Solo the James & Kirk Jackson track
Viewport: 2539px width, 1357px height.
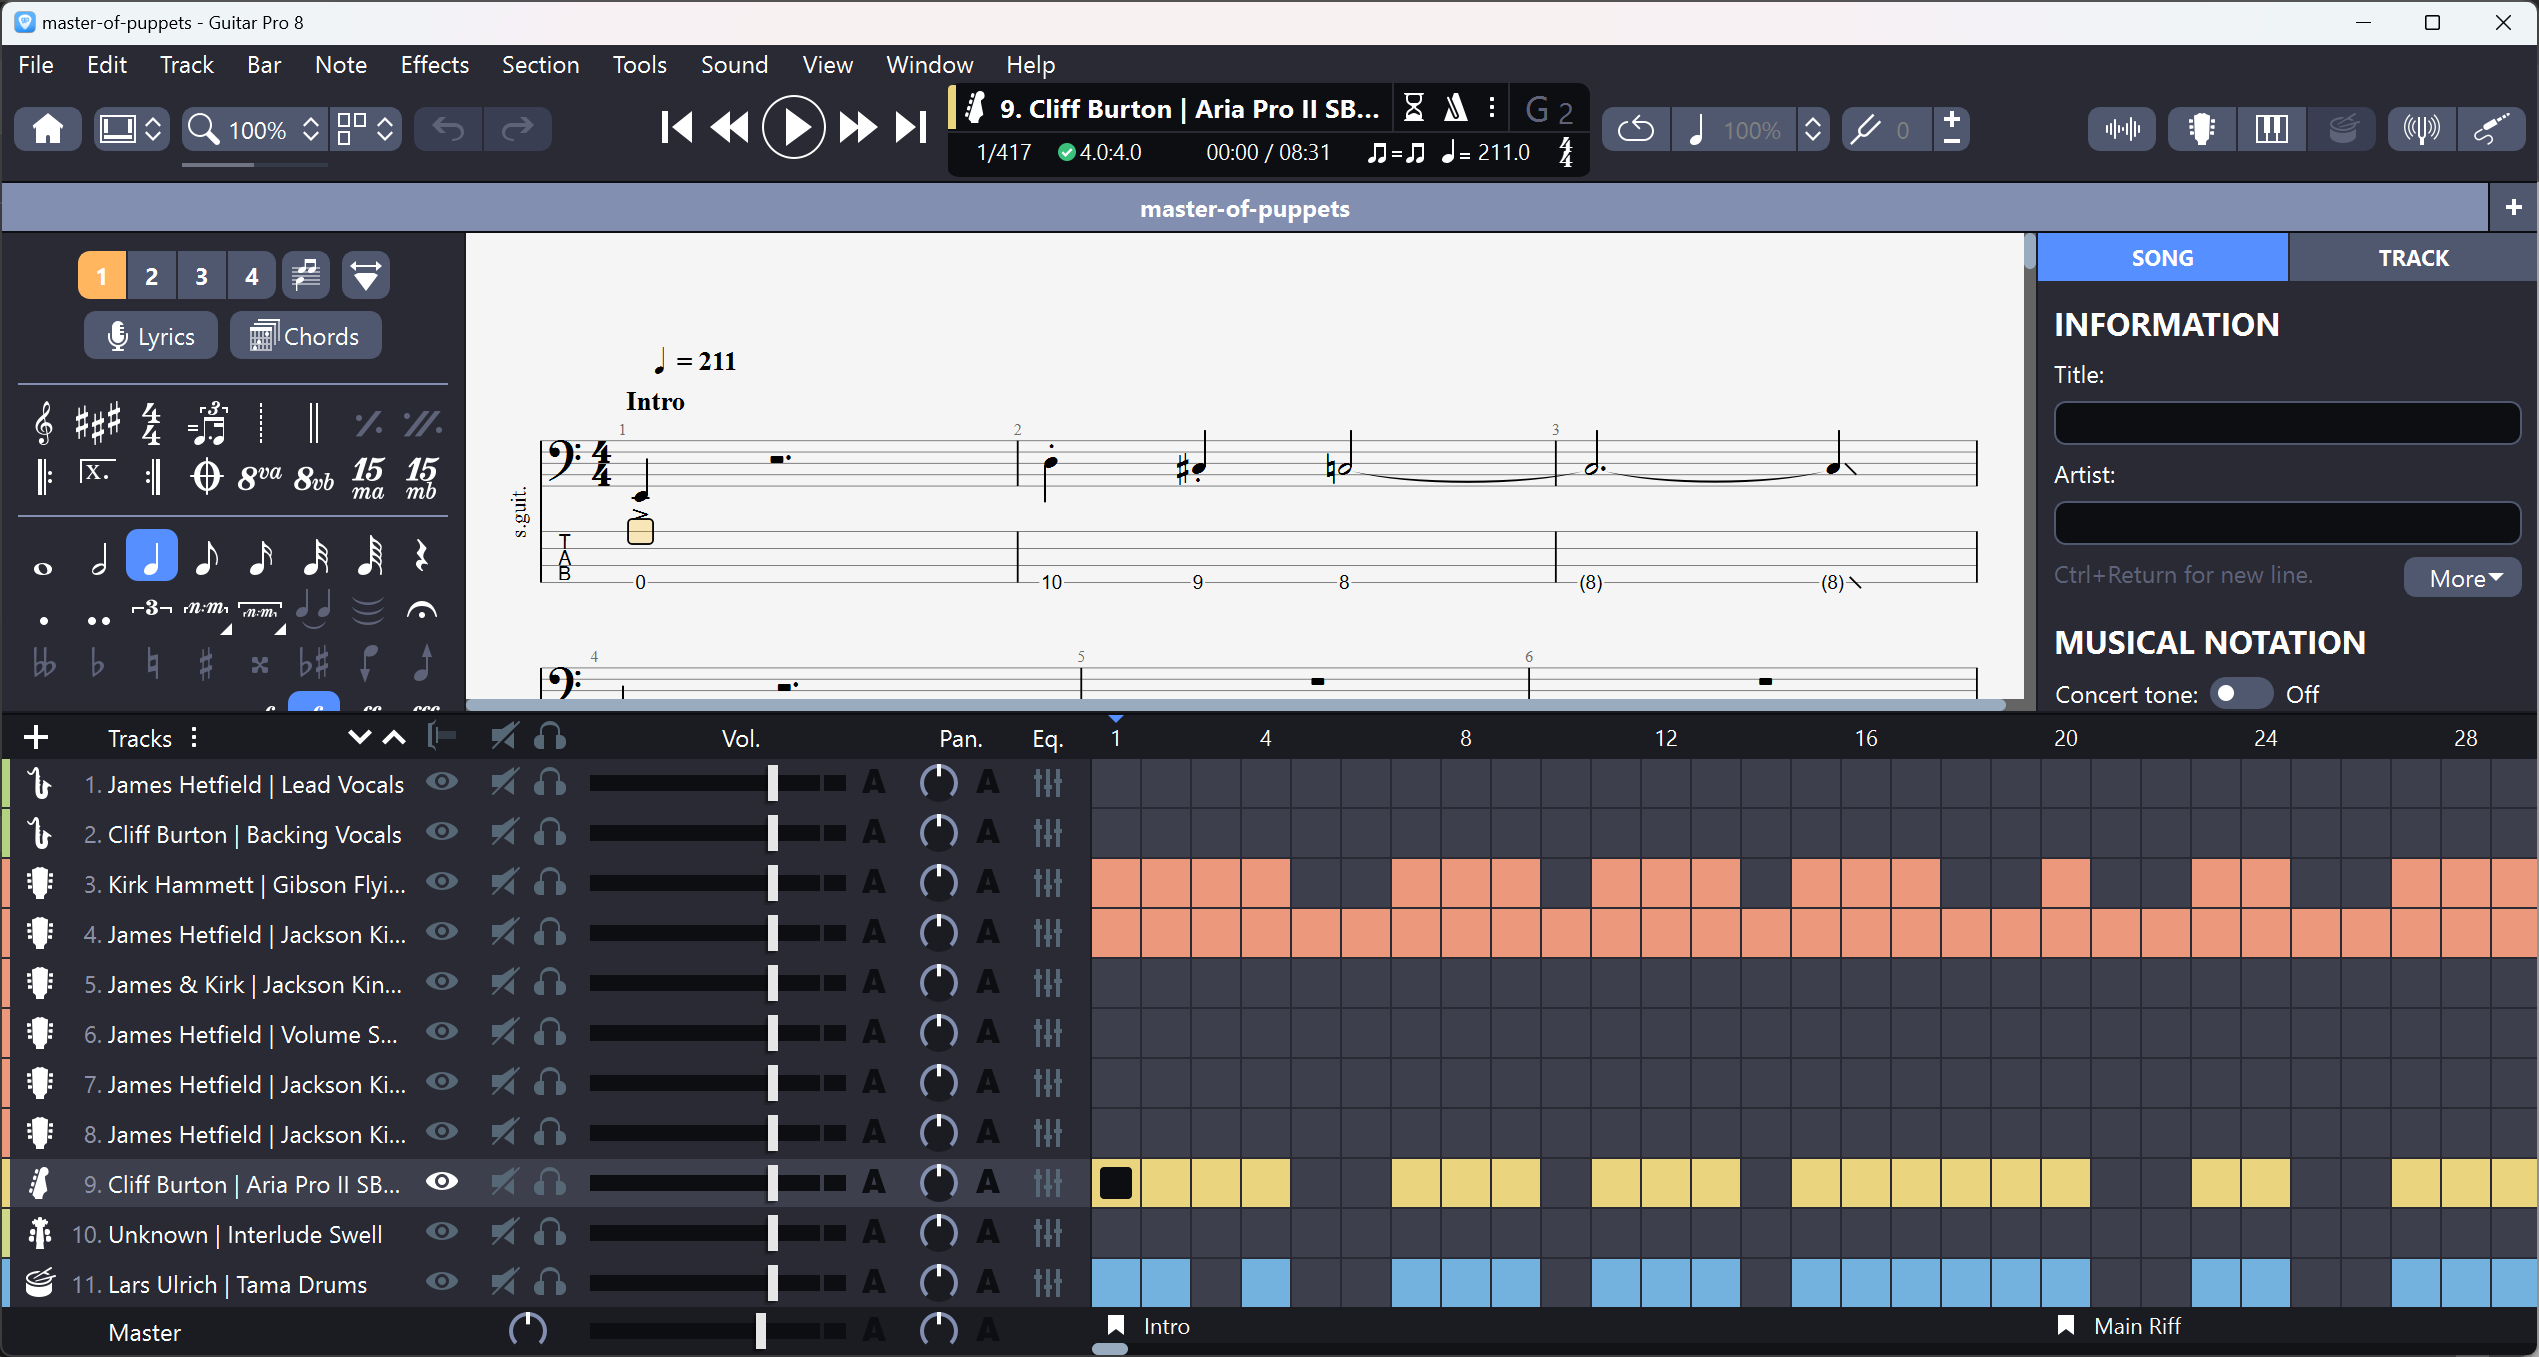[550, 982]
